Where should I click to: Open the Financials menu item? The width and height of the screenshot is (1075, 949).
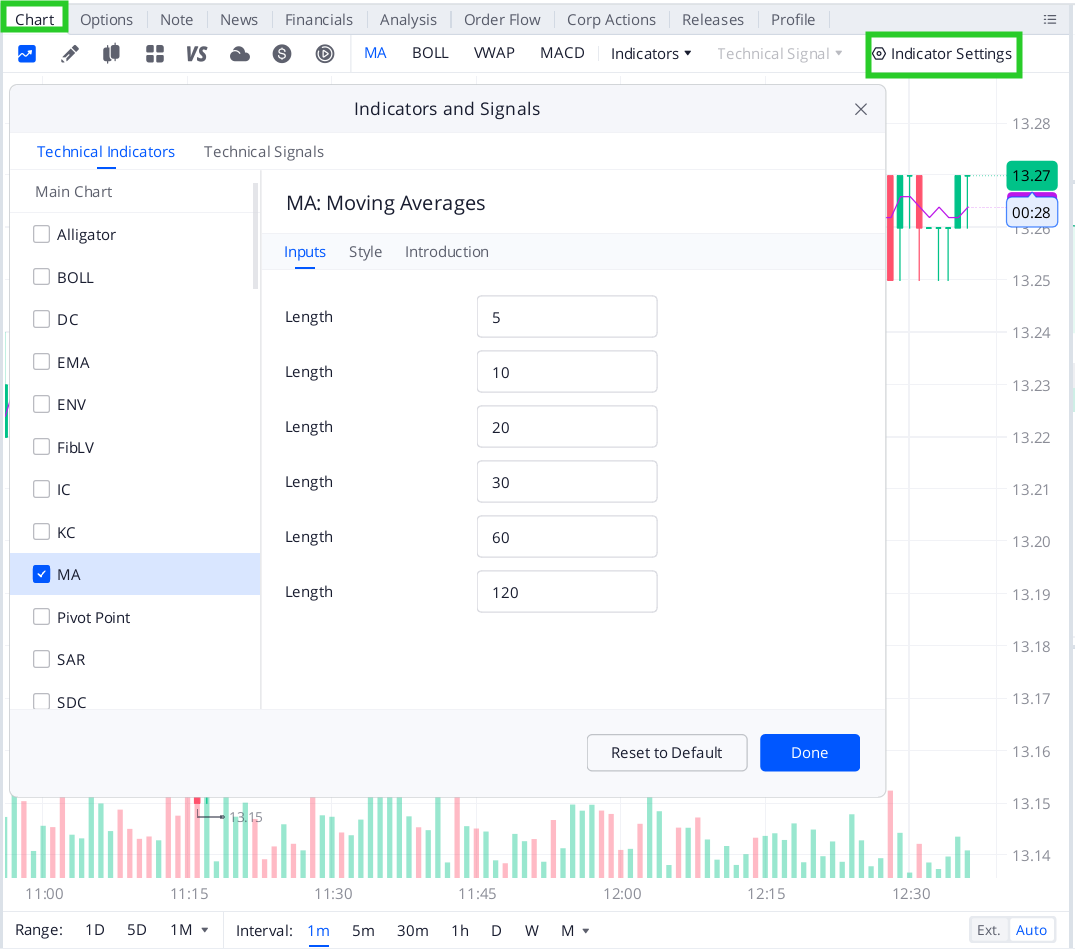tap(318, 19)
